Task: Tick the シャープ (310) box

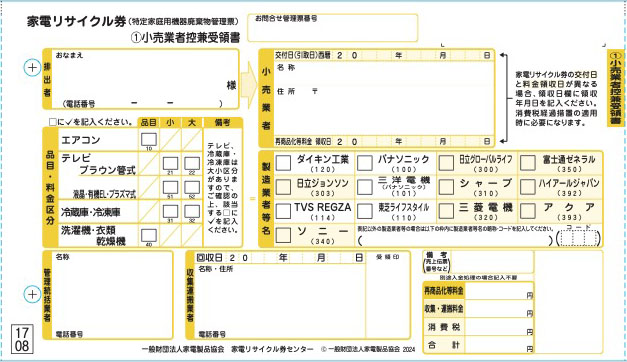Action: click(446, 187)
